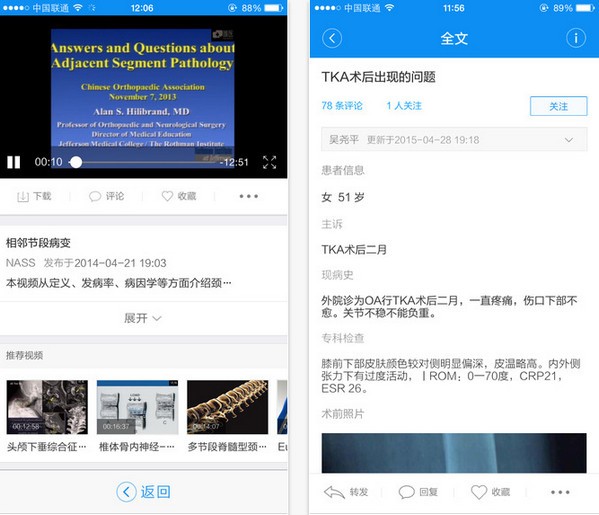Open the 1 人关注 followers link
Image resolution: width=599 pixels, height=515 pixels.
click(404, 106)
